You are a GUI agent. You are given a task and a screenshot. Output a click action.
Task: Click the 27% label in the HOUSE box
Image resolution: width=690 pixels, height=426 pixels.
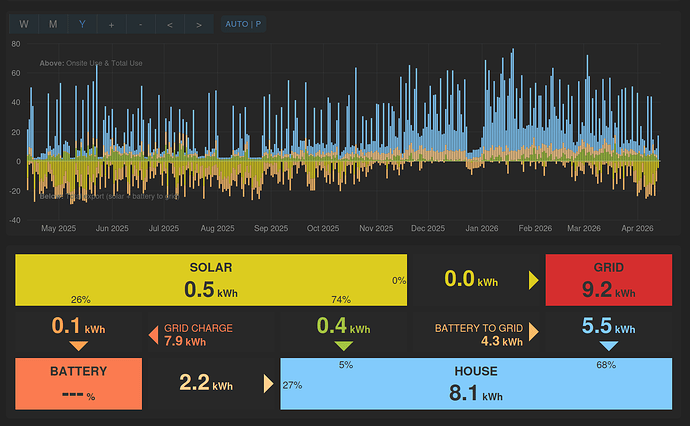(x=292, y=386)
